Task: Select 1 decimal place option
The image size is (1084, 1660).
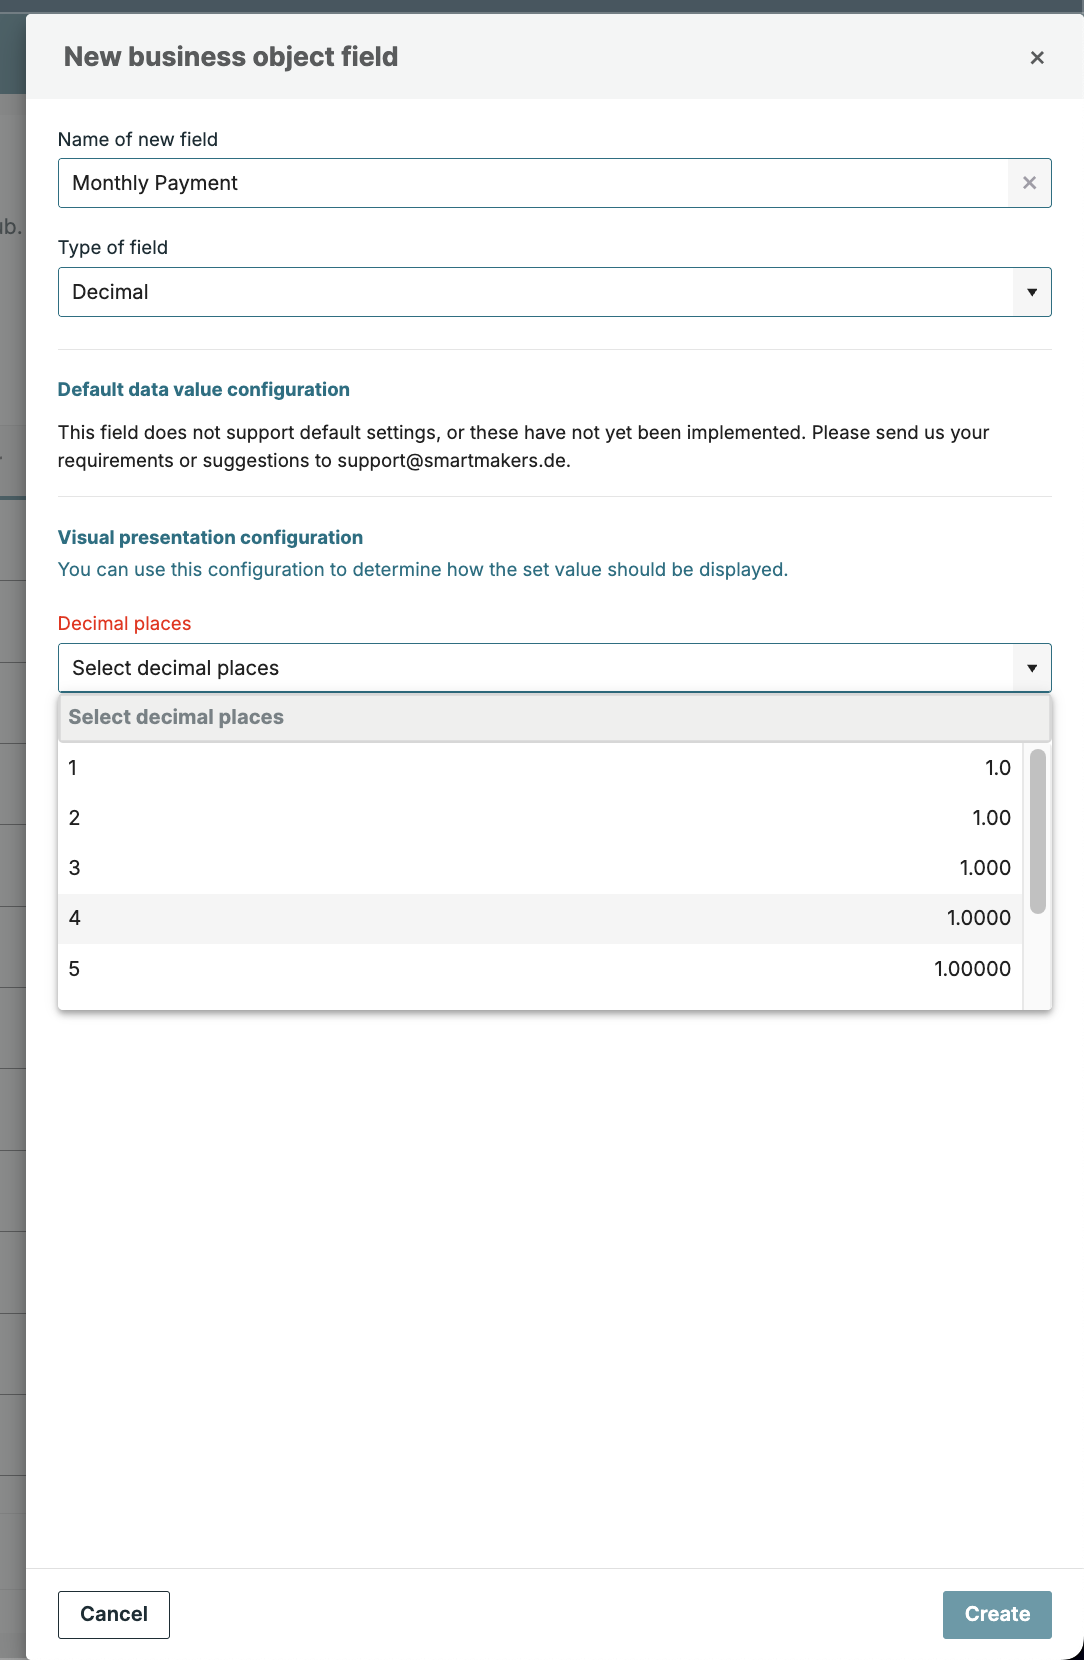Action: click(540, 768)
